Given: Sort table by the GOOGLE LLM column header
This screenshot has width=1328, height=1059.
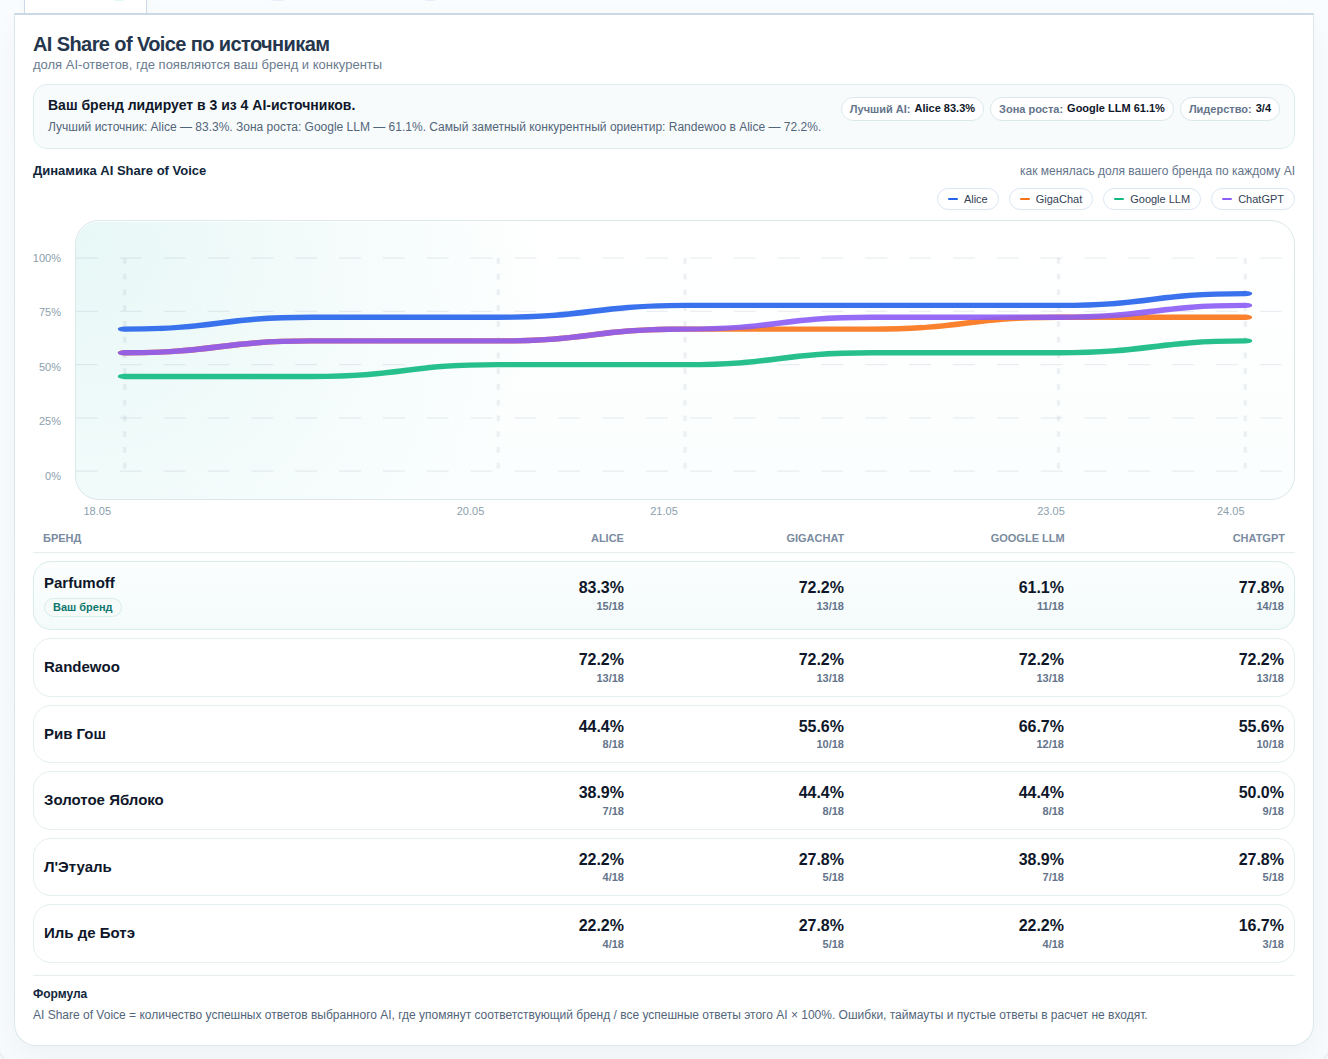Looking at the screenshot, I should [1027, 538].
